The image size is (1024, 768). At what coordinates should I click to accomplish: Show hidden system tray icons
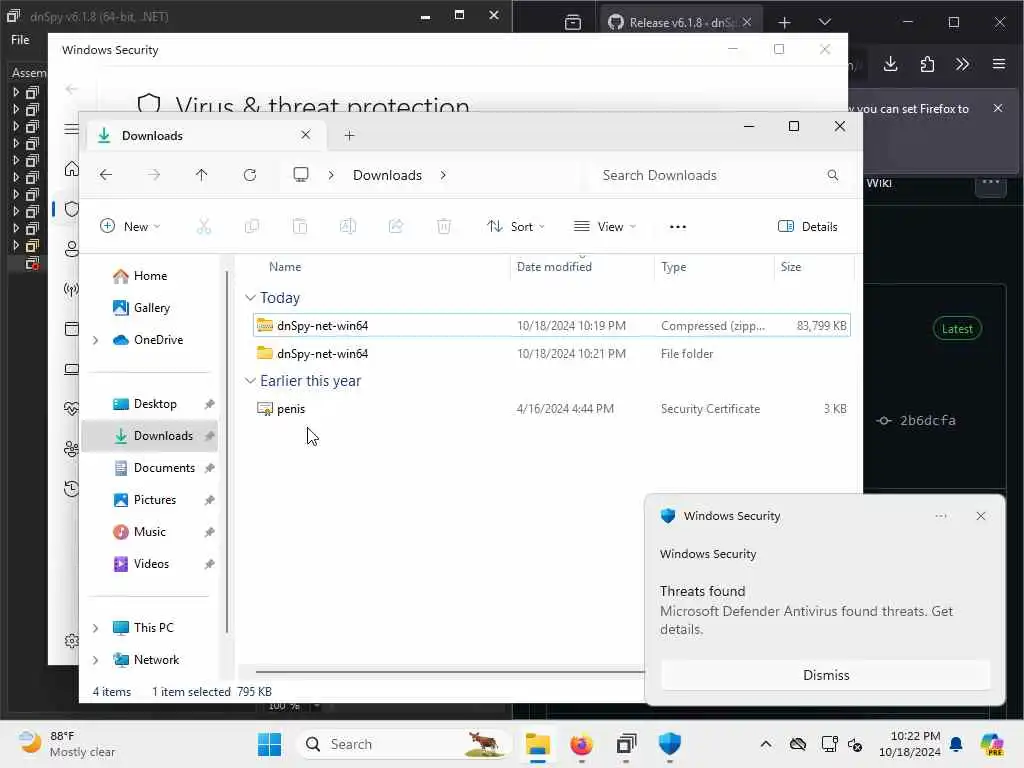tap(766, 744)
